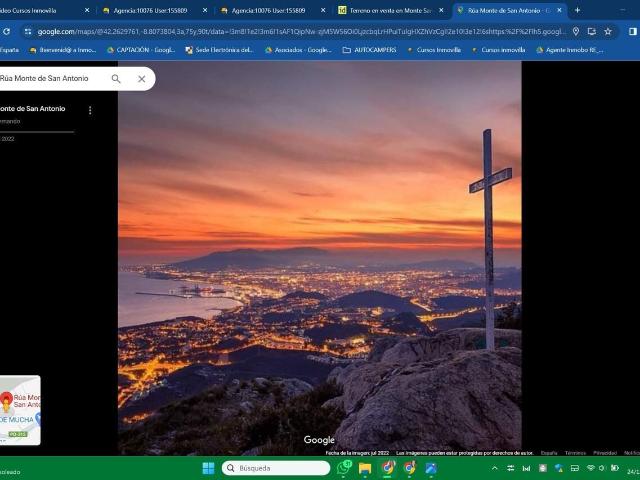This screenshot has height=480, width=640.
Task: Open the Windows Start menu
Action: pyautogui.click(x=208, y=468)
